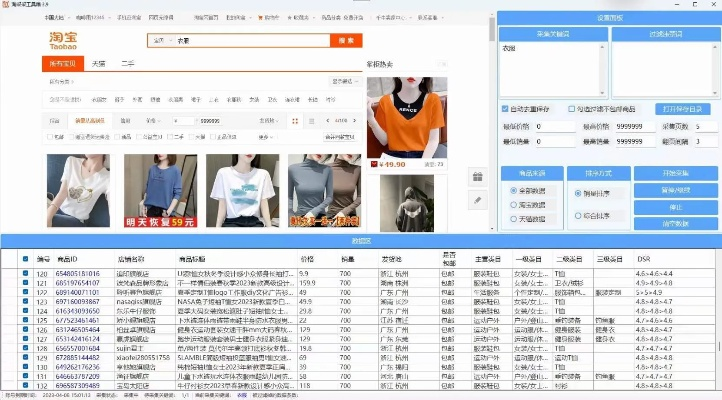The height and width of the screenshot is (400, 722).
Task: Switch to the 所有宝贝 tab
Action: [x=63, y=64]
